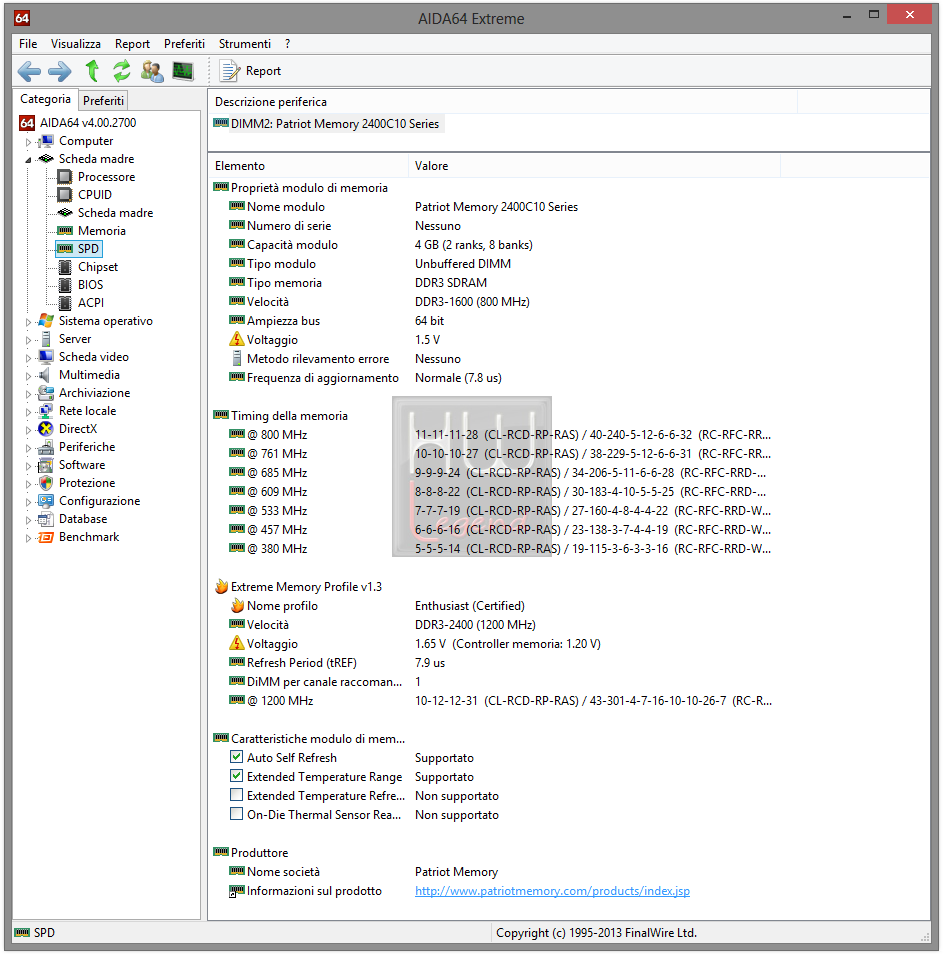Click the Scheda video monitor icon

coord(46,357)
